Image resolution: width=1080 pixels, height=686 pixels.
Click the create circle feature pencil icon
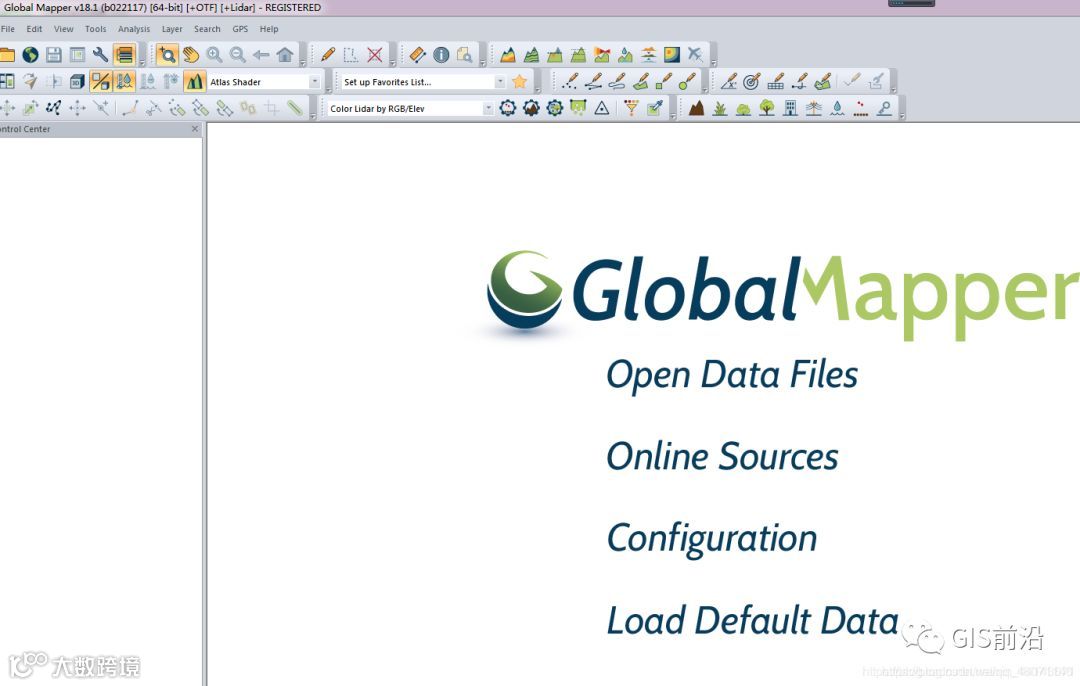coord(687,82)
